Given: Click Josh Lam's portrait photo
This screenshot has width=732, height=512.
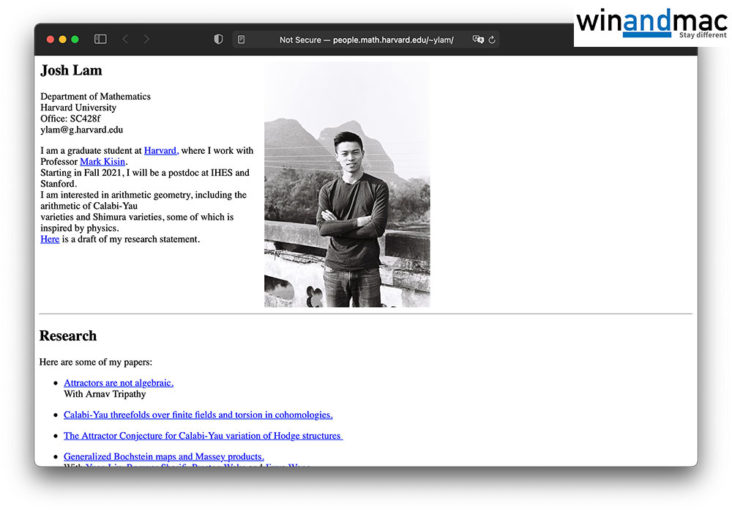Looking at the screenshot, I should click(346, 185).
